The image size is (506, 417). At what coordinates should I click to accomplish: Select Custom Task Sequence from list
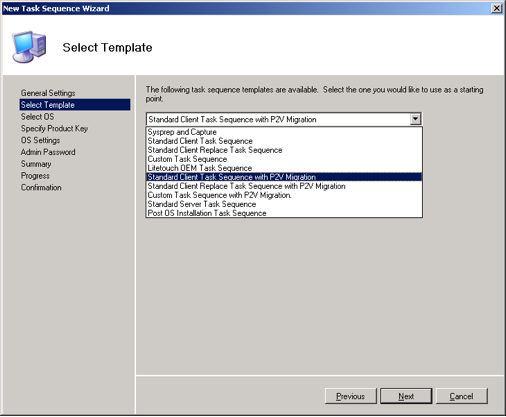point(284,159)
